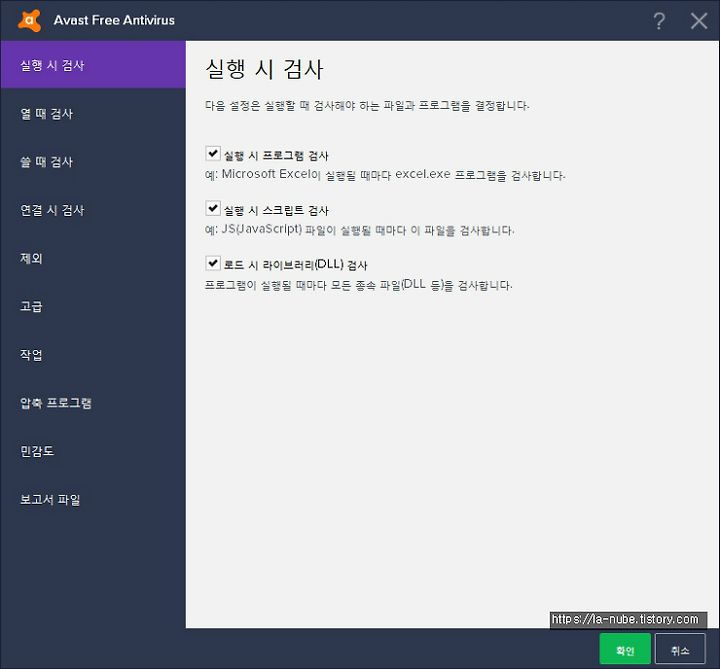The image size is (720, 669).
Task: Click the Avast Free Antivirus title text
Action: 114,20
